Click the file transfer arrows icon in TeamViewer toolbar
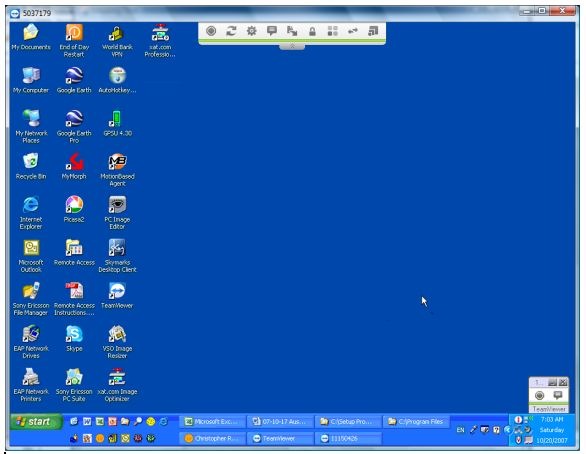This screenshot has height=454, width=586. [x=292, y=31]
